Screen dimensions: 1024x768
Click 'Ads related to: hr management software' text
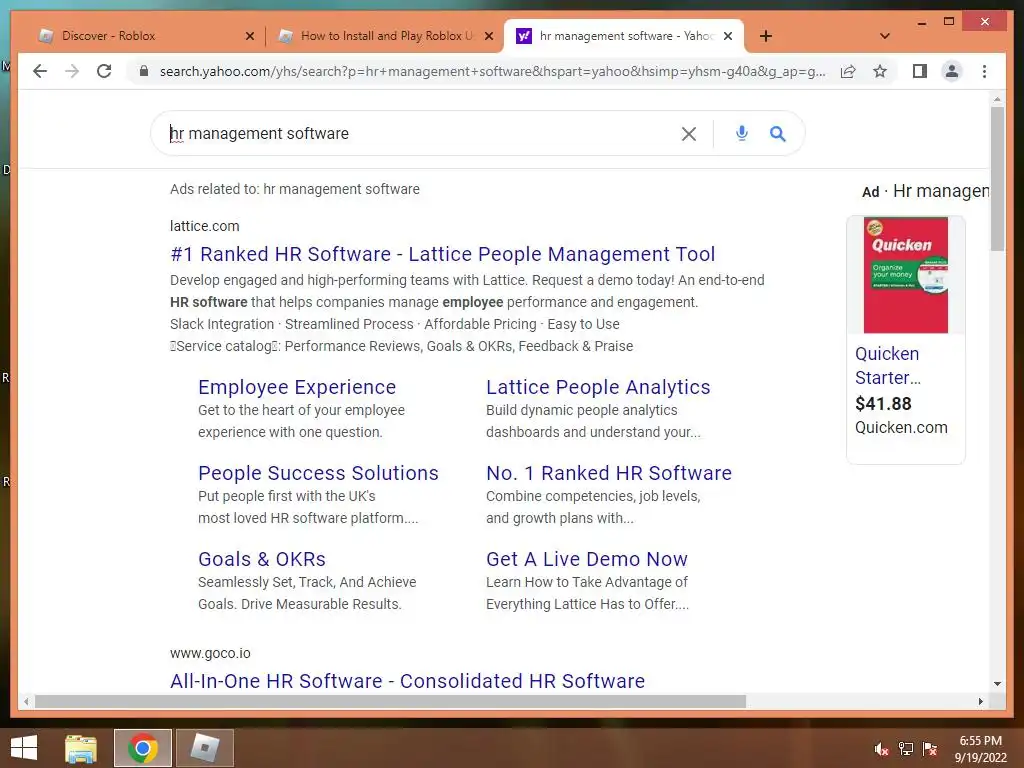pos(295,189)
